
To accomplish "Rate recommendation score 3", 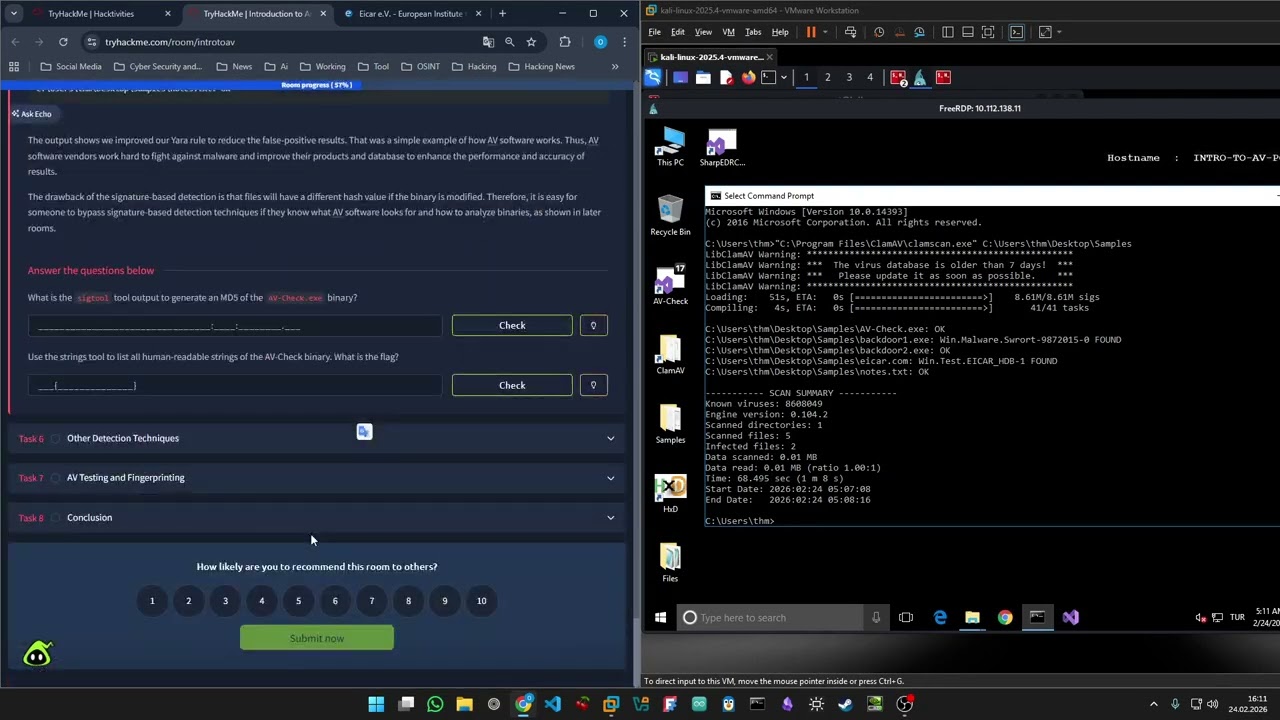I will coord(225,601).
